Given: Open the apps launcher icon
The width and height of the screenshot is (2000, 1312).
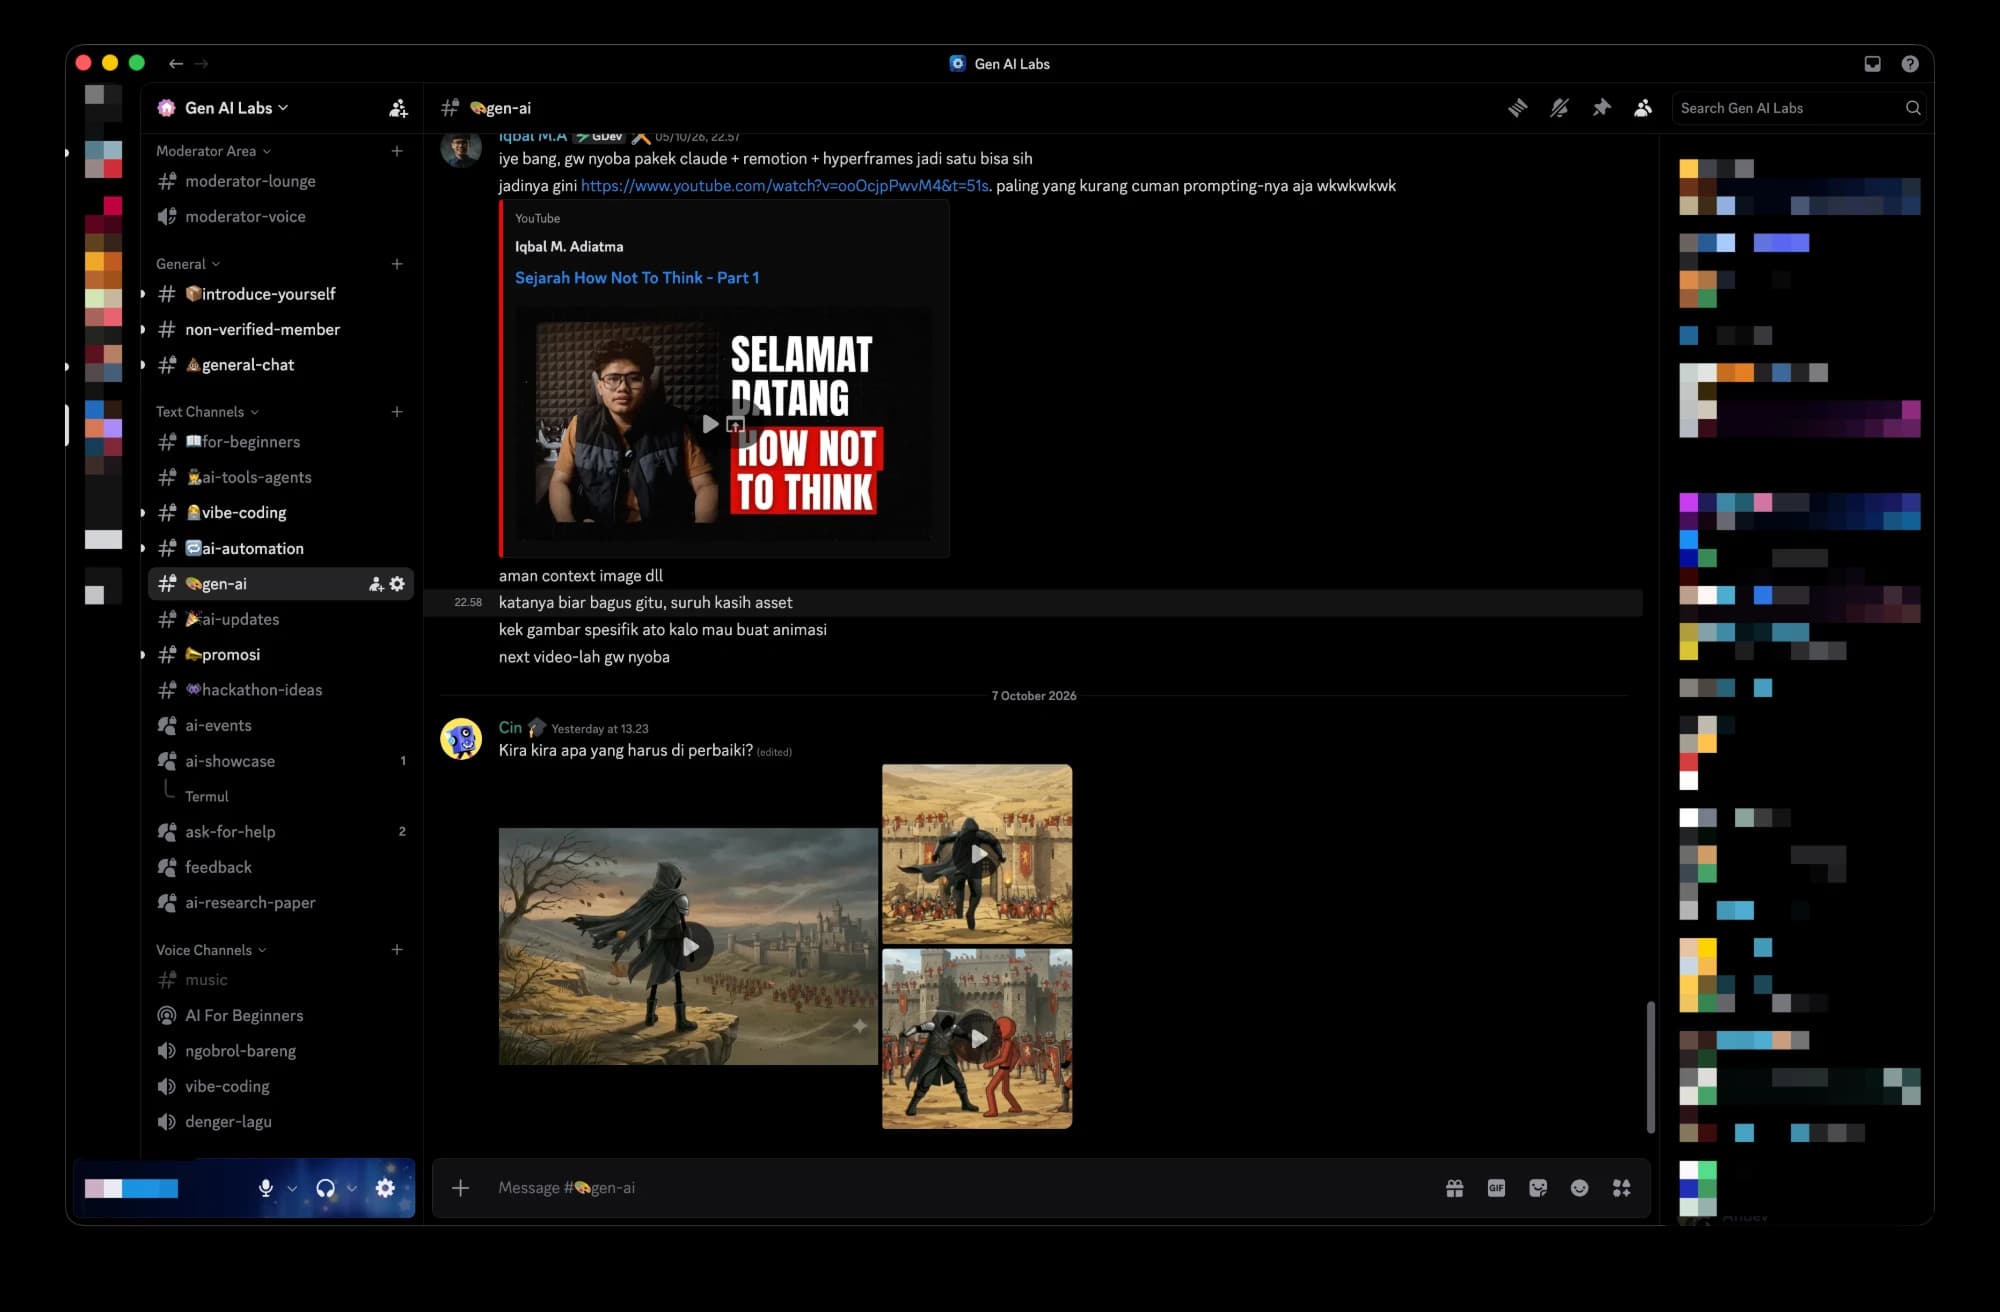Looking at the screenshot, I should (x=1621, y=1188).
